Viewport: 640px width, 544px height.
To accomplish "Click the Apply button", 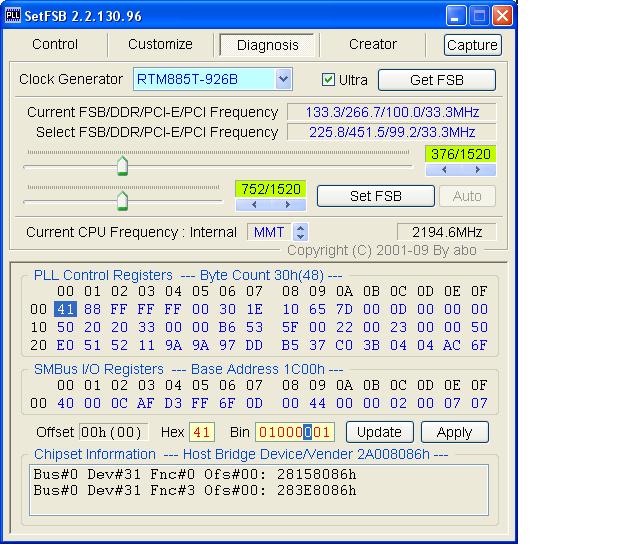I will click(455, 432).
